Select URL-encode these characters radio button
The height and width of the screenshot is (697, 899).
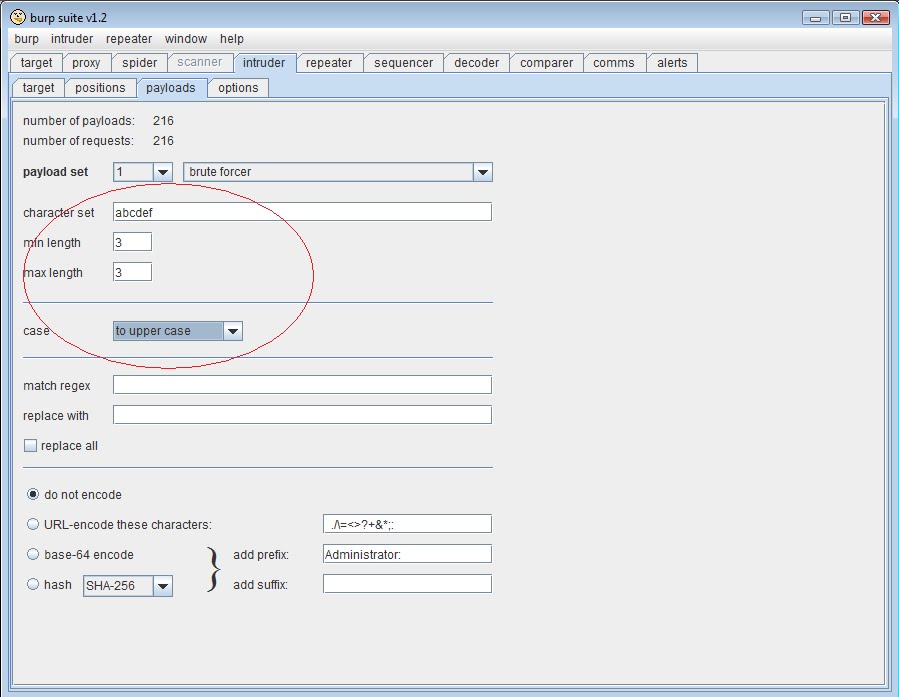click(33, 524)
